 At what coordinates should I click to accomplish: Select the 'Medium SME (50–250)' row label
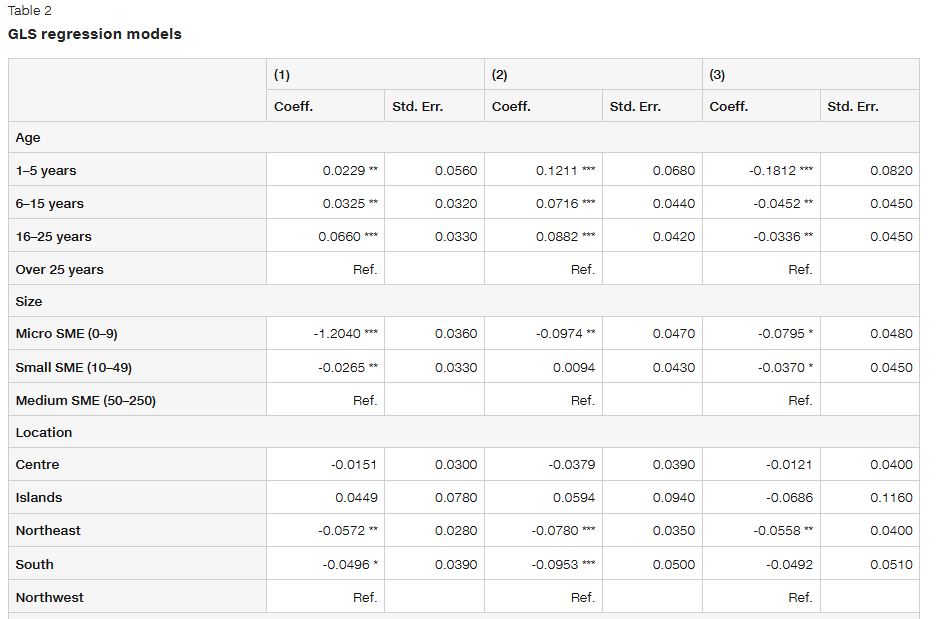(86, 400)
